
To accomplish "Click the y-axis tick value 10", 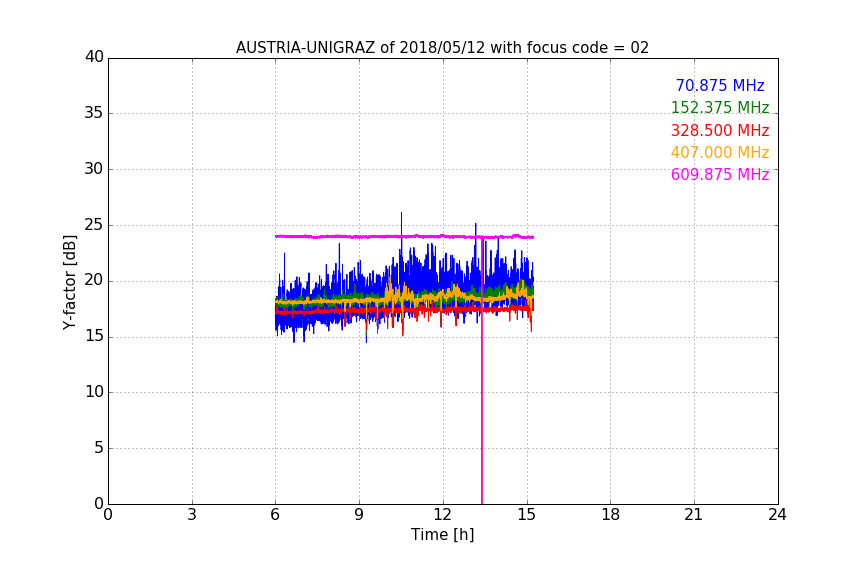I will click(x=94, y=392).
